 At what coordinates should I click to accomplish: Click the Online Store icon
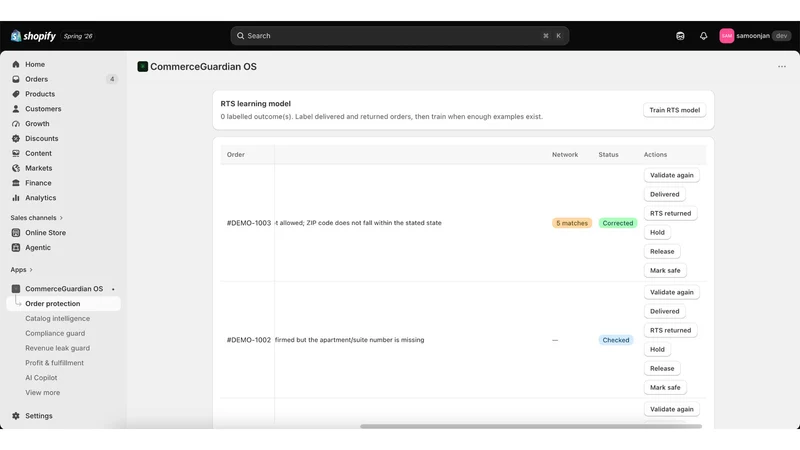16,233
